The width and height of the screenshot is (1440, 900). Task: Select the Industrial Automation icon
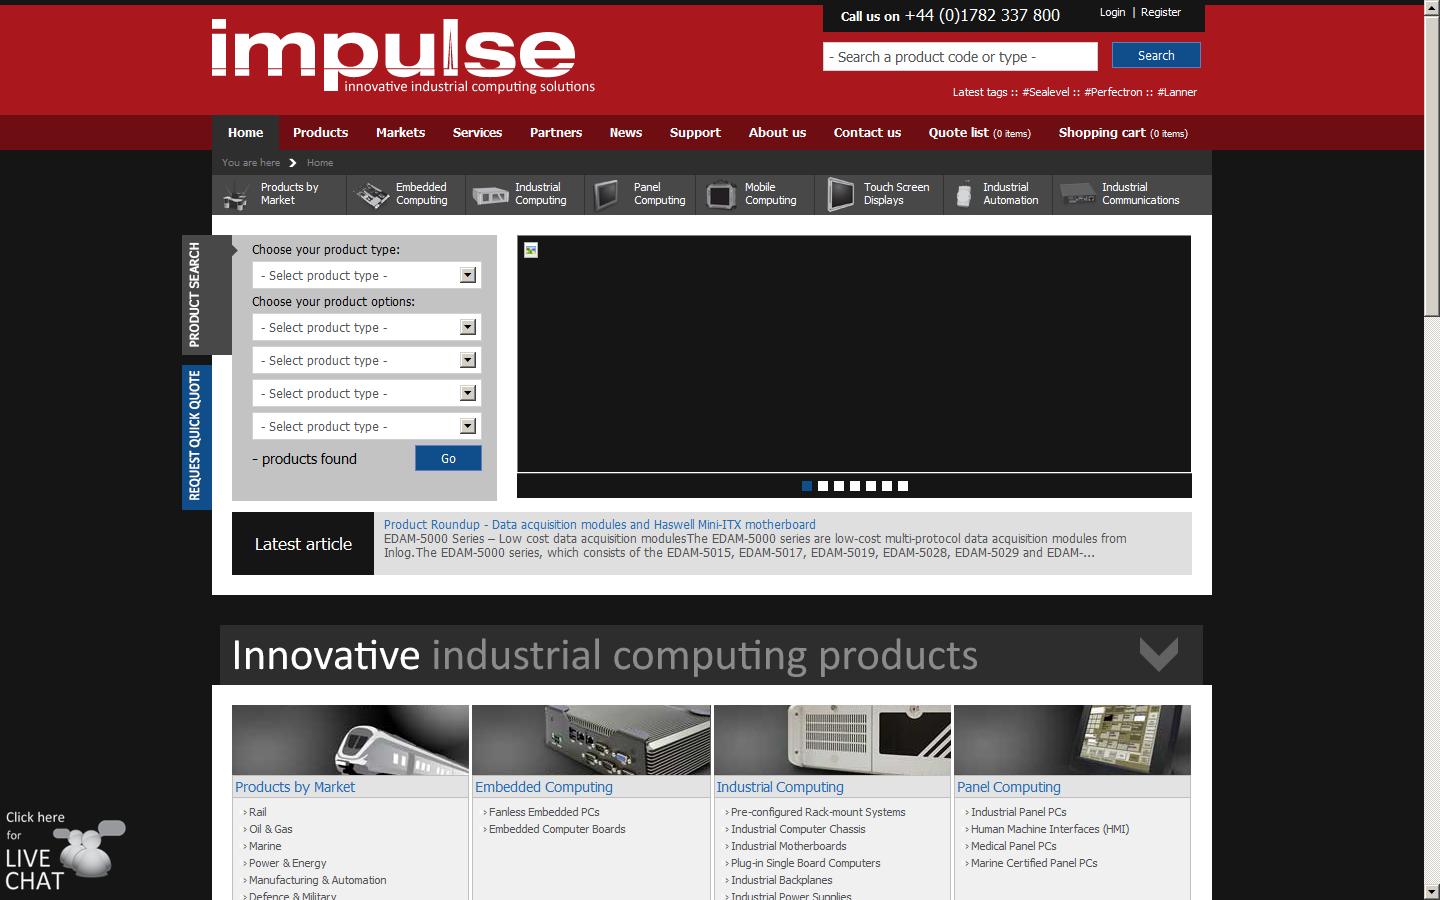pos(963,194)
